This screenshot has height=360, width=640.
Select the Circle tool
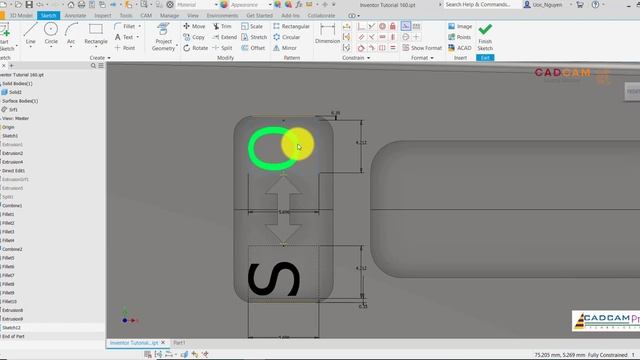(x=51, y=33)
